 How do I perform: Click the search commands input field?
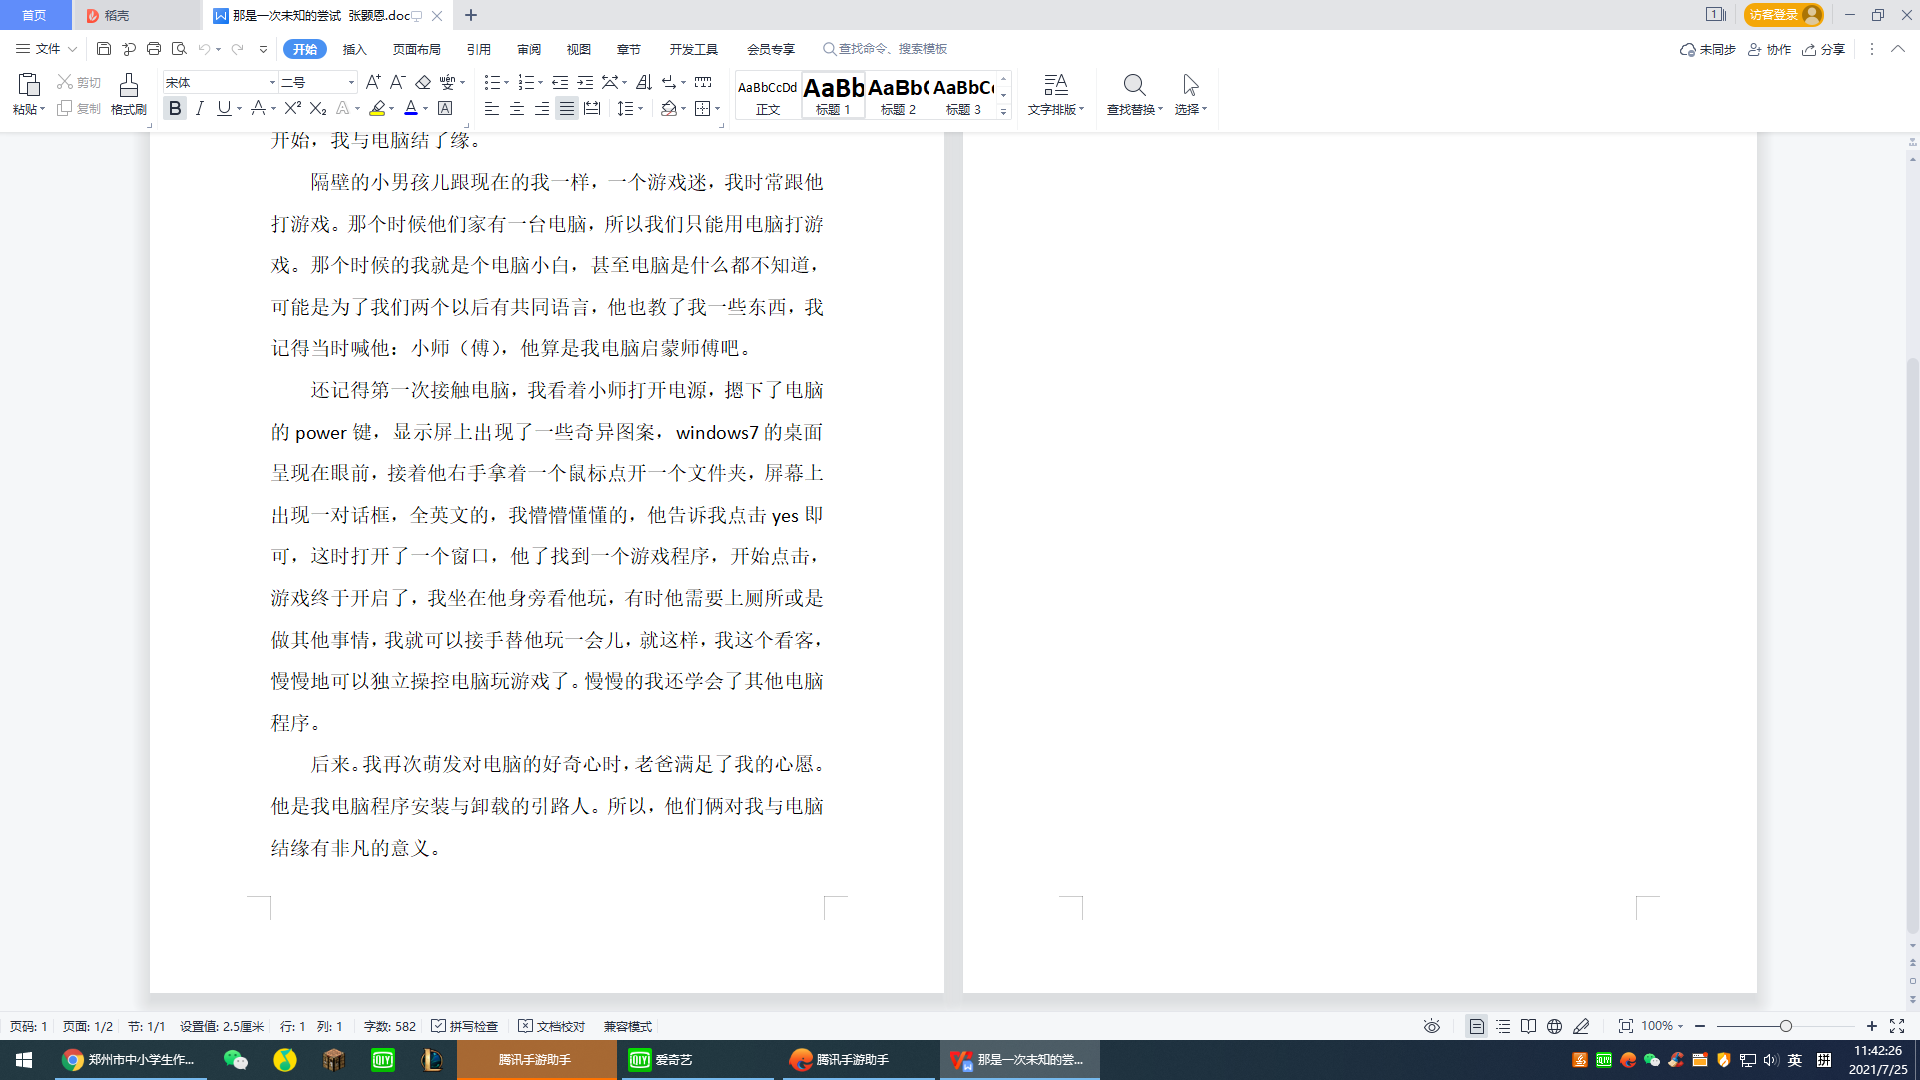pos(892,48)
